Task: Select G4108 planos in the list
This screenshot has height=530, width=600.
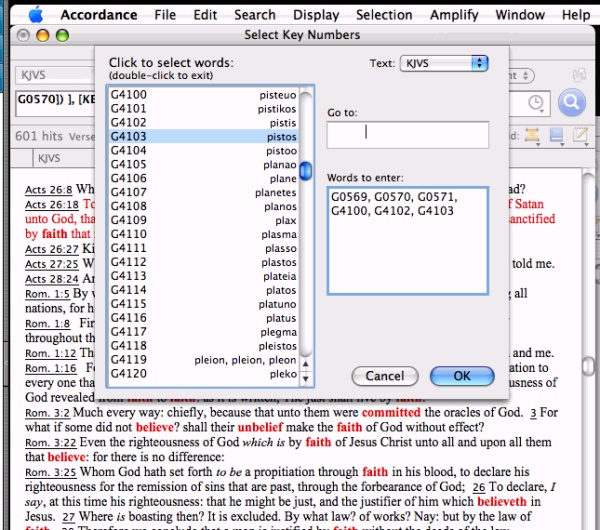Action: point(203,206)
